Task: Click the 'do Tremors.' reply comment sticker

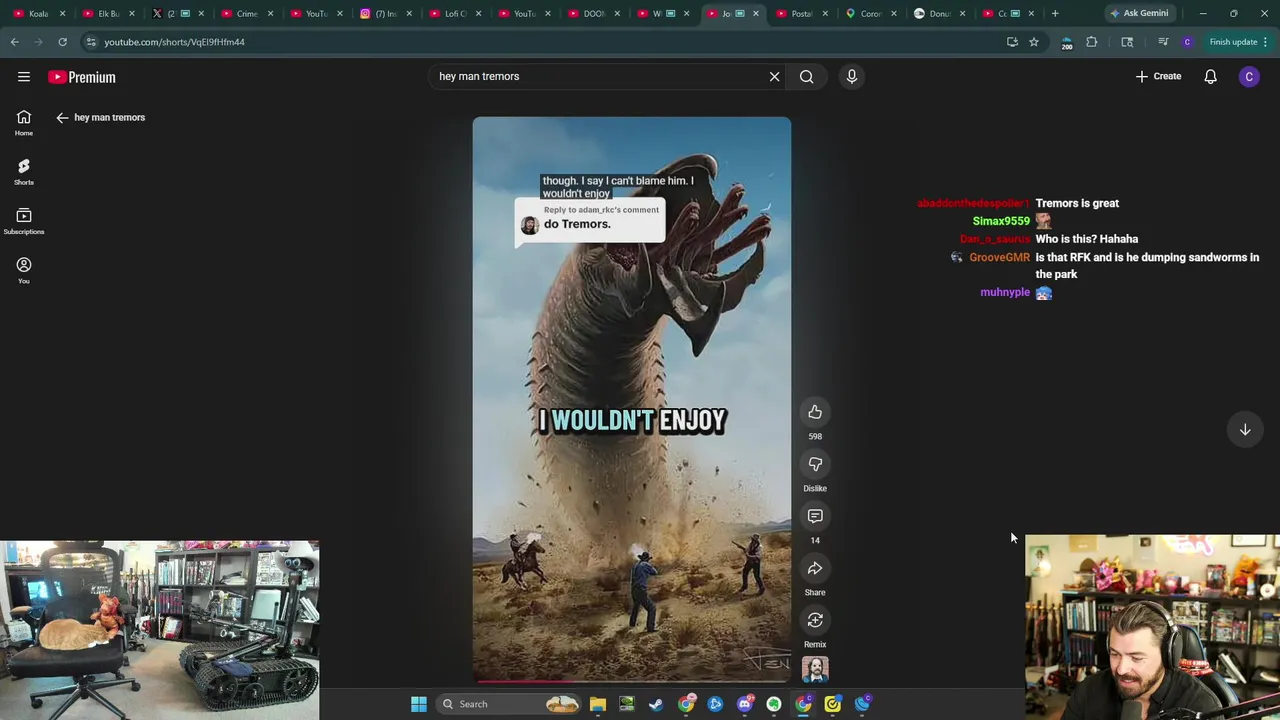Action: coord(590,222)
